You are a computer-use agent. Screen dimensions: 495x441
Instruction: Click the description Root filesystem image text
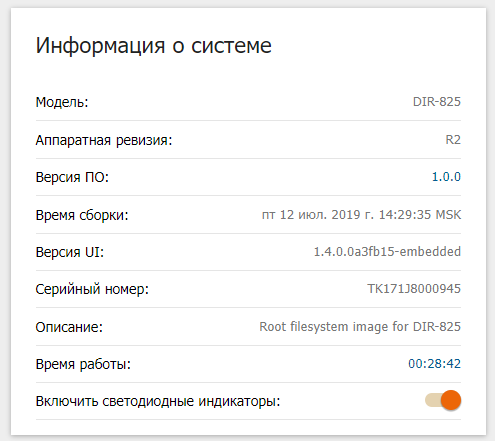(360, 327)
